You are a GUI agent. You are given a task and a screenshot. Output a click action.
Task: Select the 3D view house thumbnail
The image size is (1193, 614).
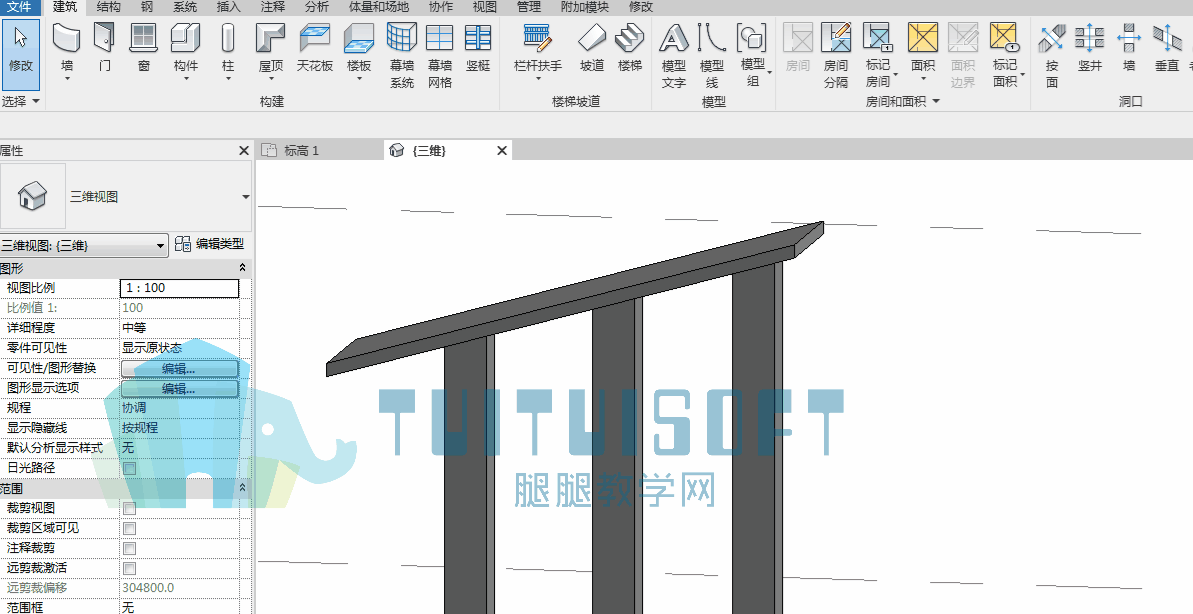click(x=33, y=196)
